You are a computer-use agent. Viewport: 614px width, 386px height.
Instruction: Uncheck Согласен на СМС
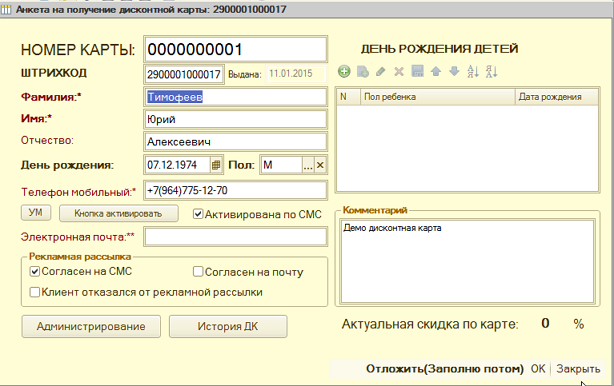click(x=35, y=271)
